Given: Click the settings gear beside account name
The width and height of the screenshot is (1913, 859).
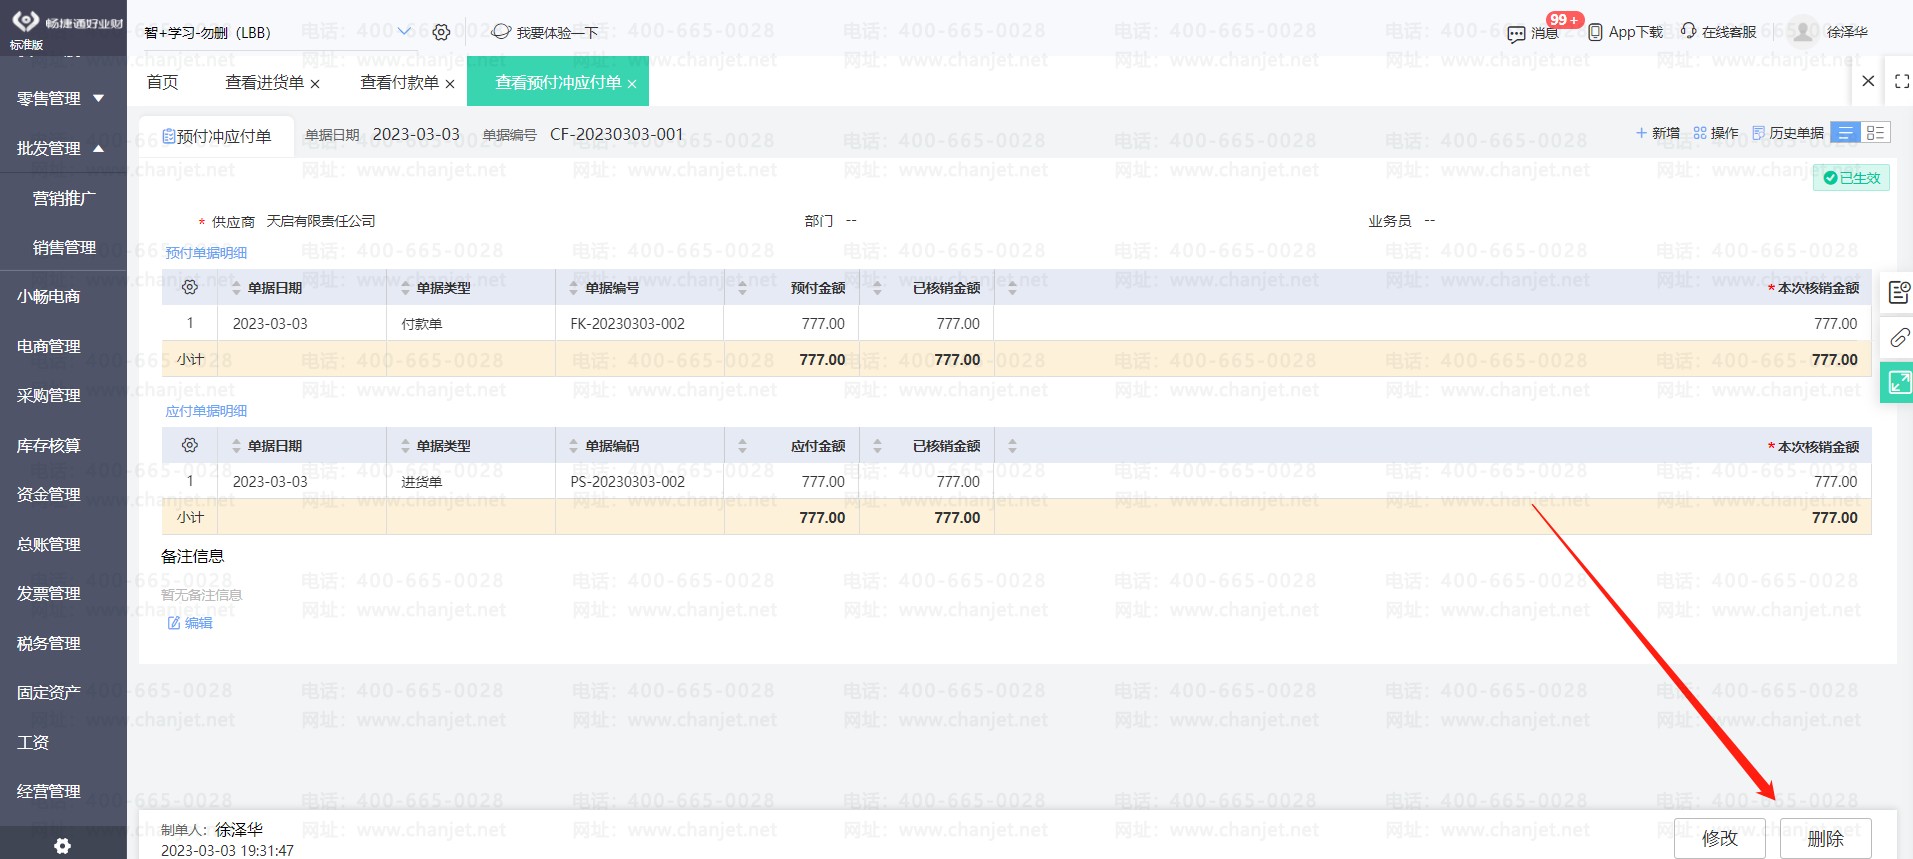Looking at the screenshot, I should [441, 33].
